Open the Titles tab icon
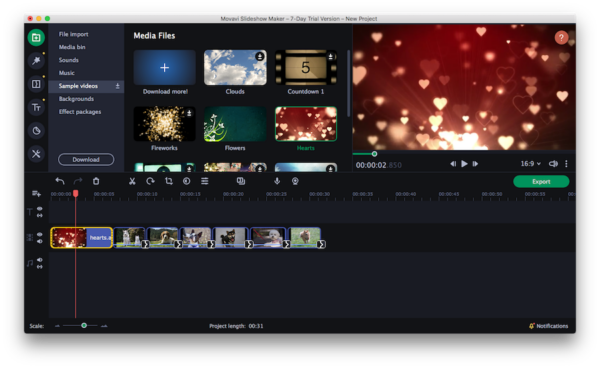The width and height of the screenshot is (600, 368). click(36, 107)
